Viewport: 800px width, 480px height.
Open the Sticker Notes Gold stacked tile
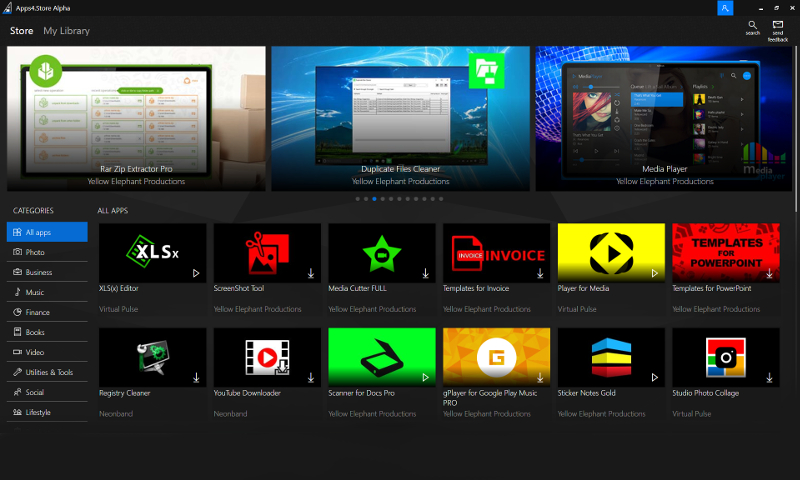pyautogui.click(x=611, y=357)
